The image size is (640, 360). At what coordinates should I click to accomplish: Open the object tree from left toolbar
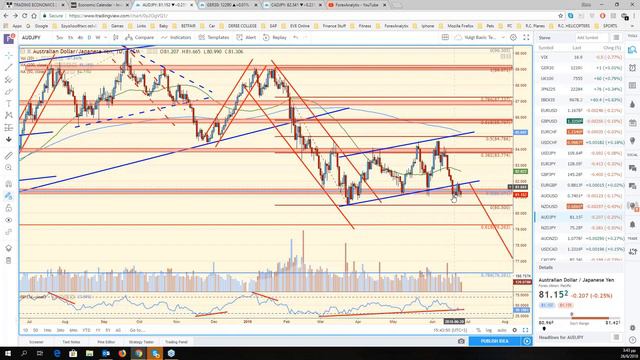point(9,248)
